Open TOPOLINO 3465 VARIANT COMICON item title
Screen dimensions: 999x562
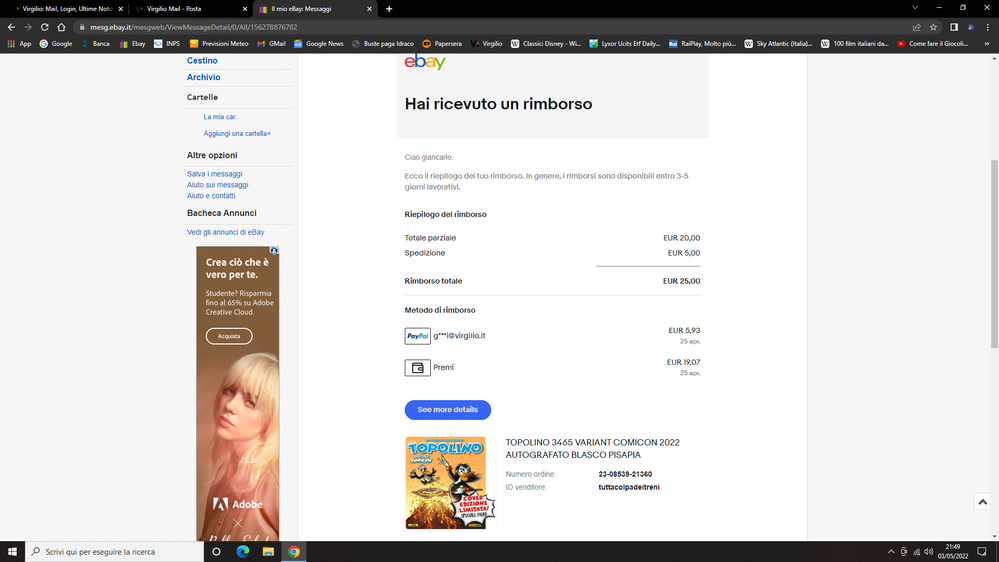coord(593,449)
